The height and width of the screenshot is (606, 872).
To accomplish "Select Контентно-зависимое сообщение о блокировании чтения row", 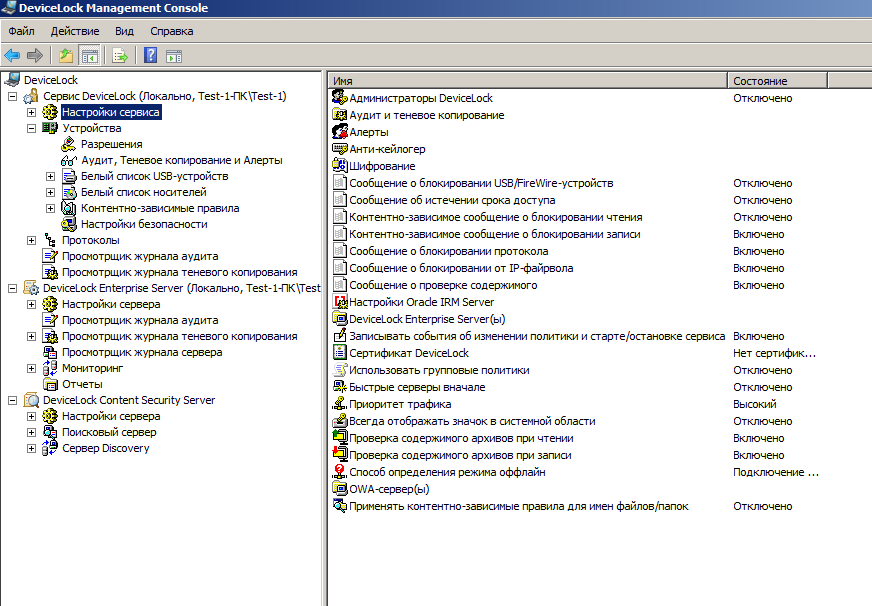I will pyautogui.click(x=496, y=217).
